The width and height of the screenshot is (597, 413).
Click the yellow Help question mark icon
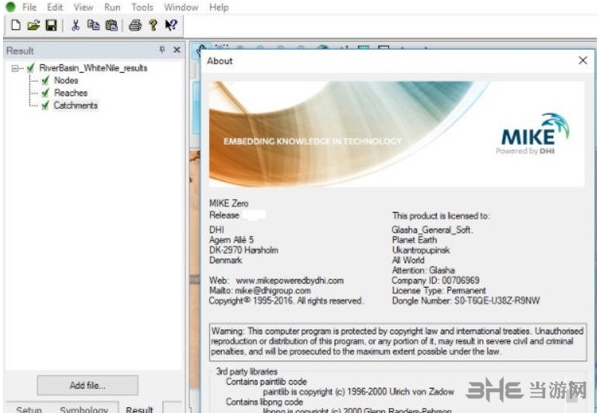pos(153,25)
